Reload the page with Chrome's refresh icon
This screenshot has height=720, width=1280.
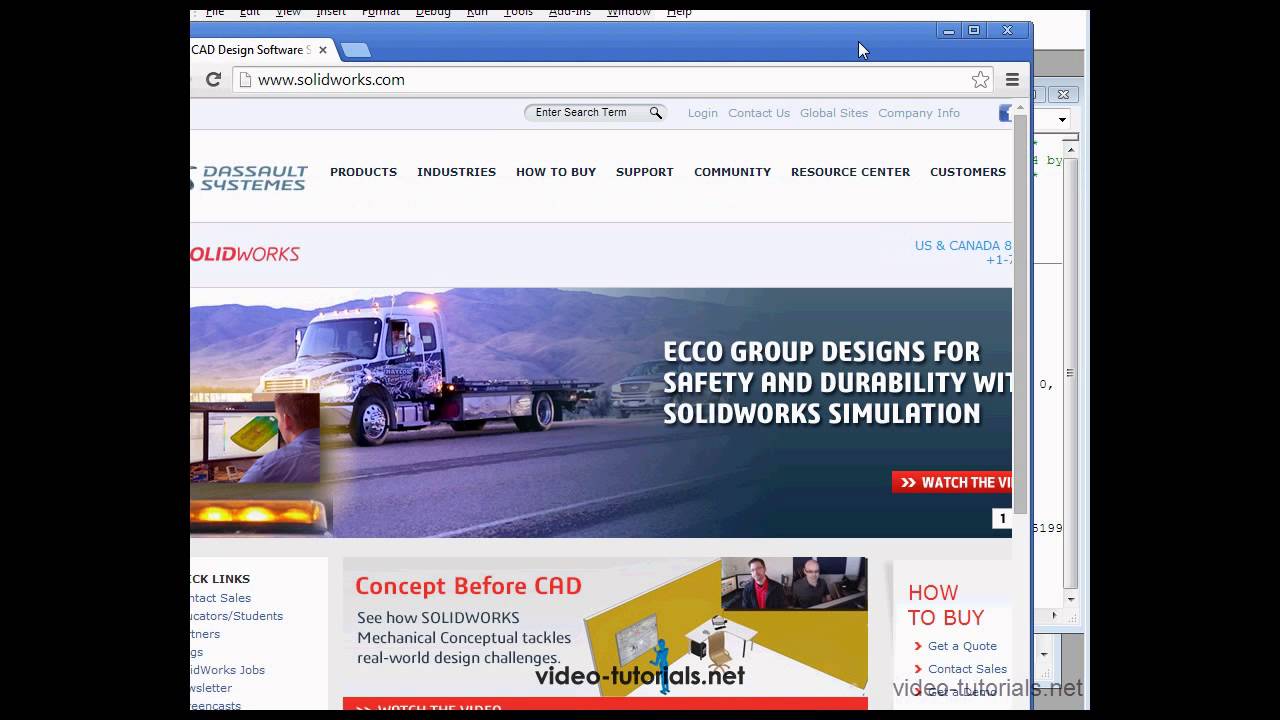pyautogui.click(x=213, y=80)
